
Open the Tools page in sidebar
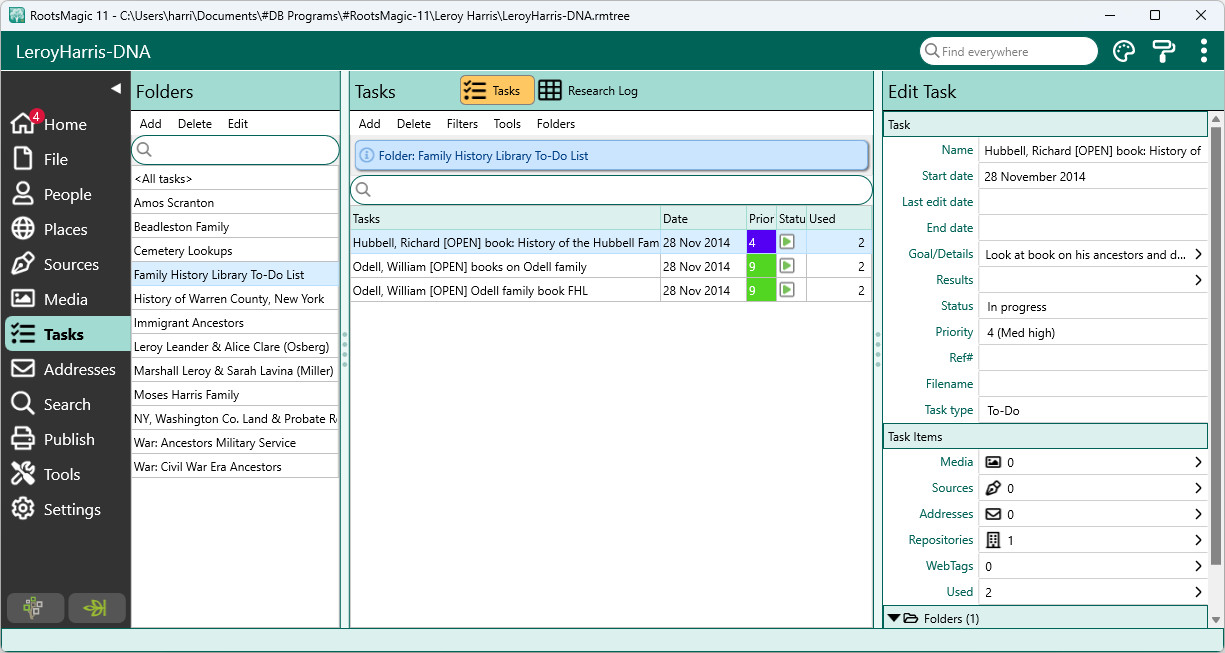[67, 474]
